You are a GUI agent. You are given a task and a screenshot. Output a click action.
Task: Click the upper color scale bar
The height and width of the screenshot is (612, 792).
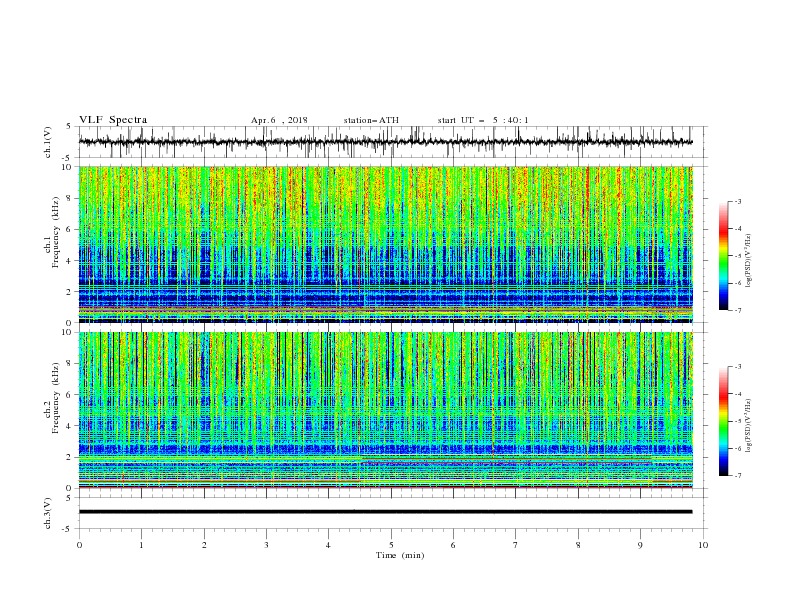[723, 256]
